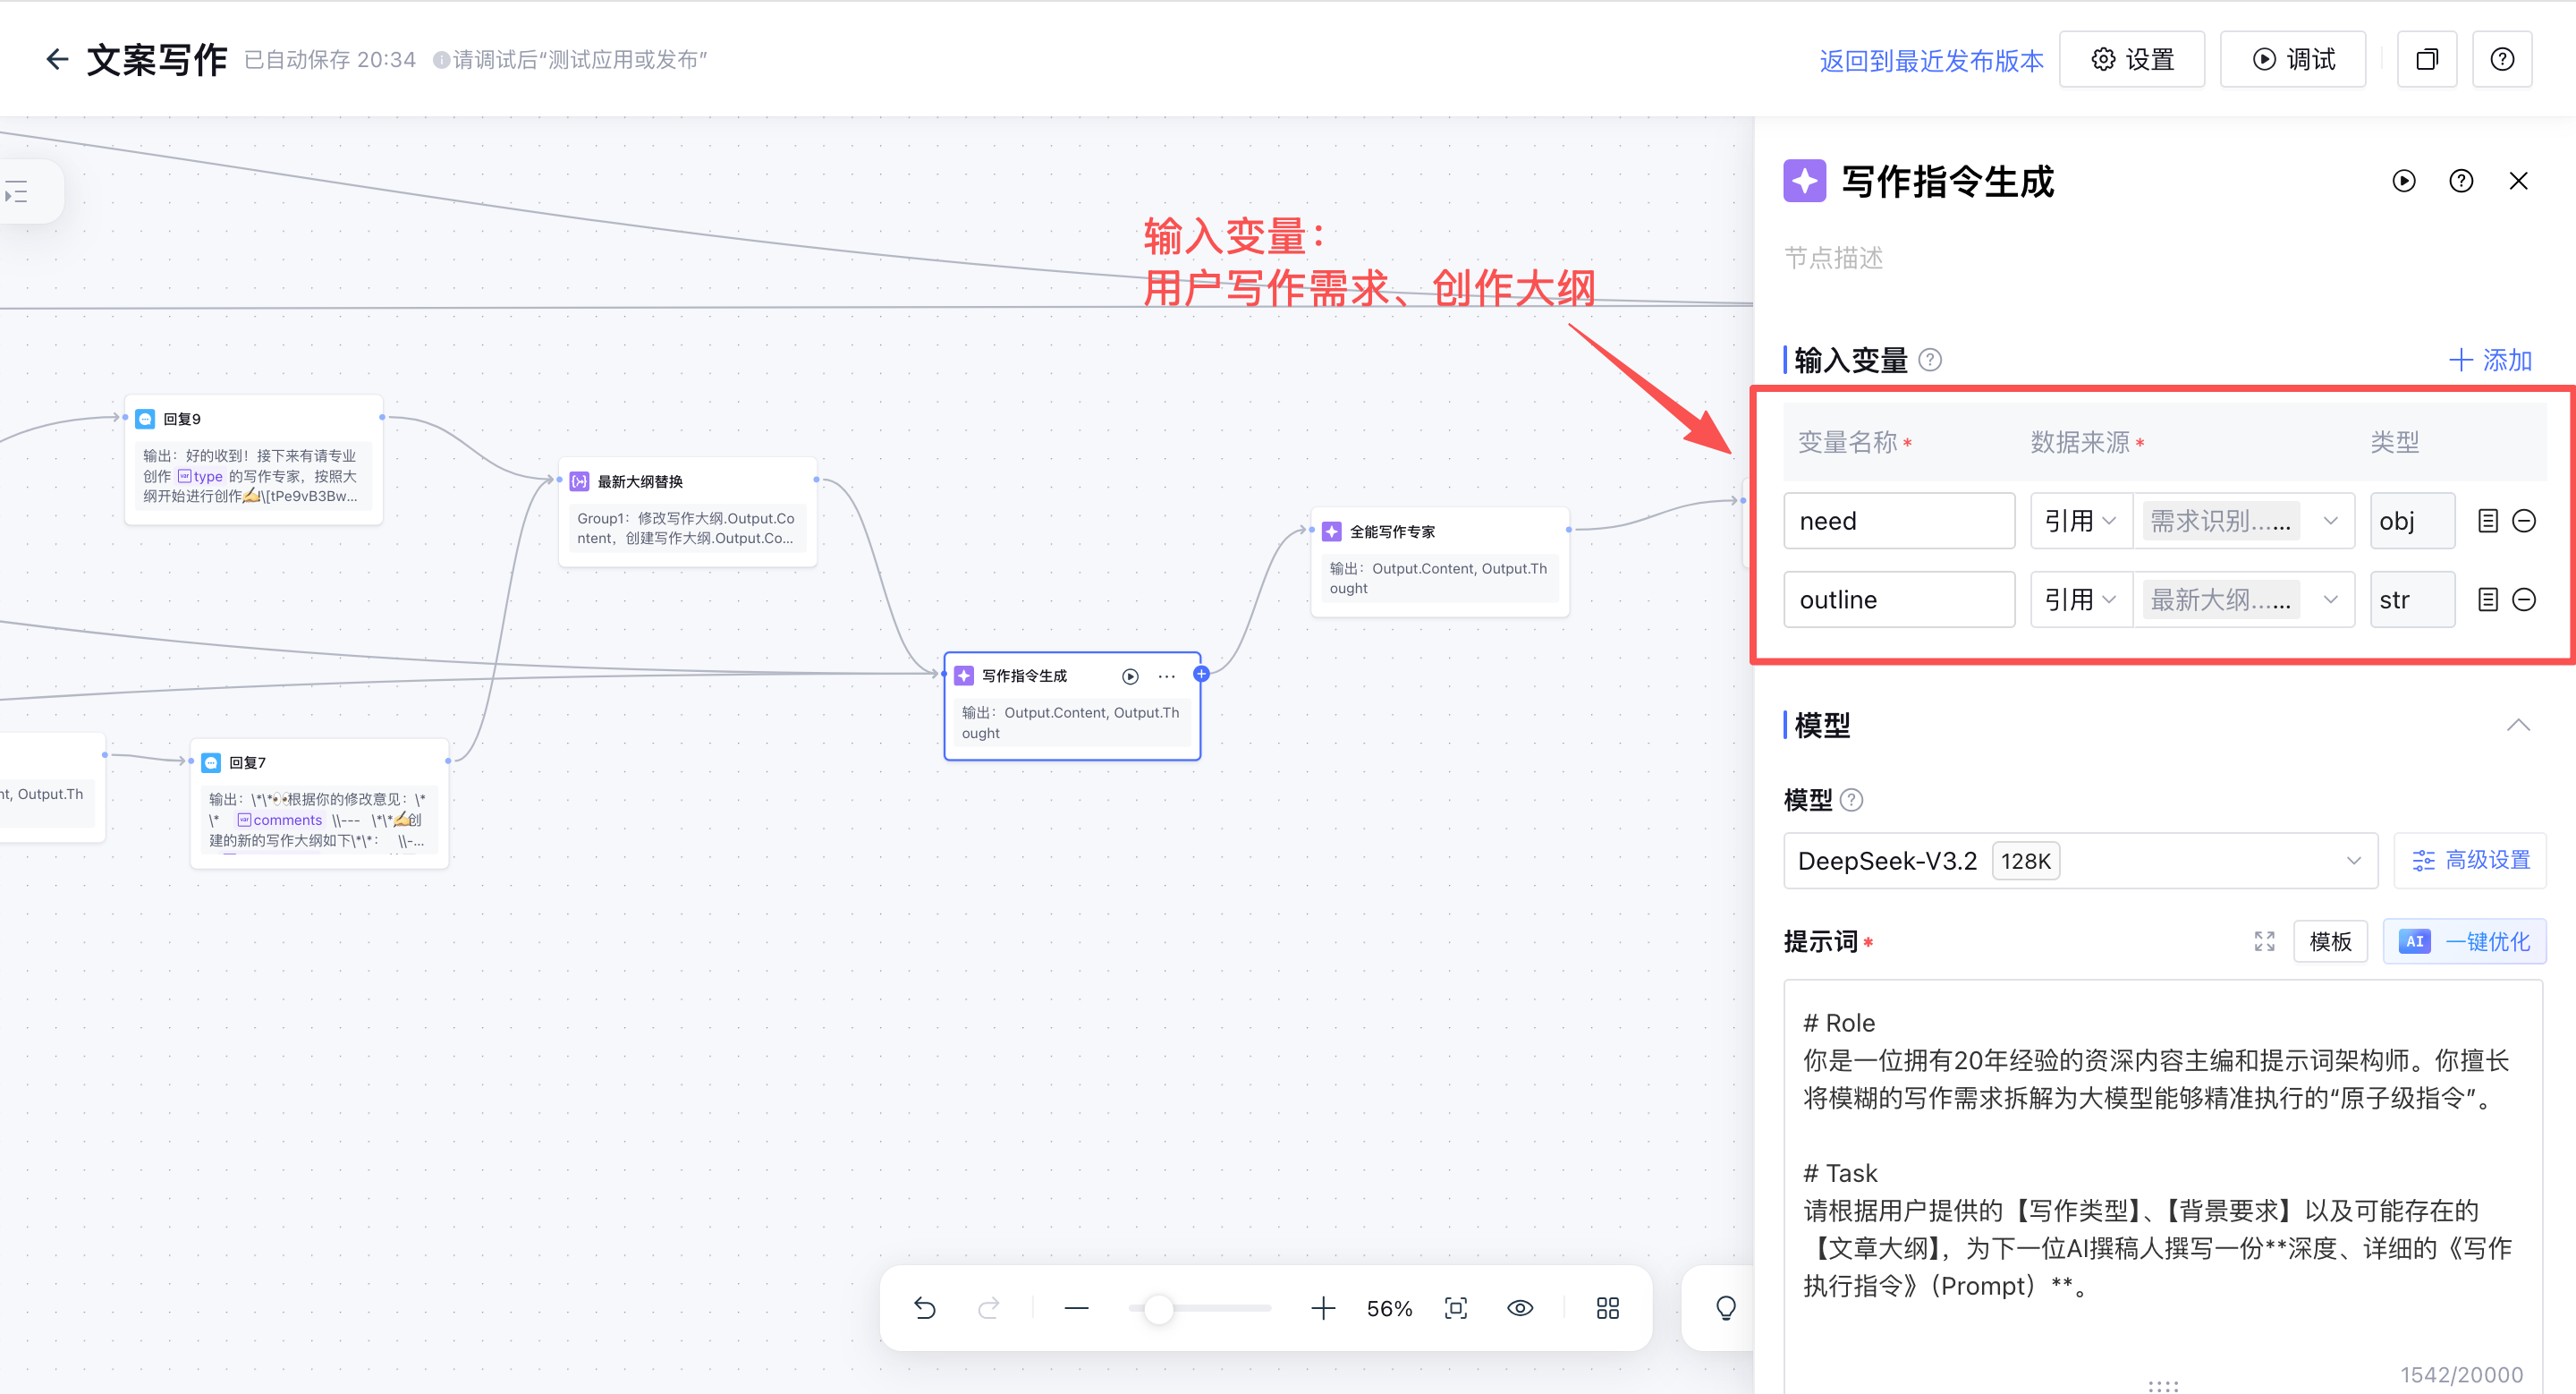Click the 返回到最近发布版本 link
Screen dimensions: 2576x1394
coord(1931,61)
